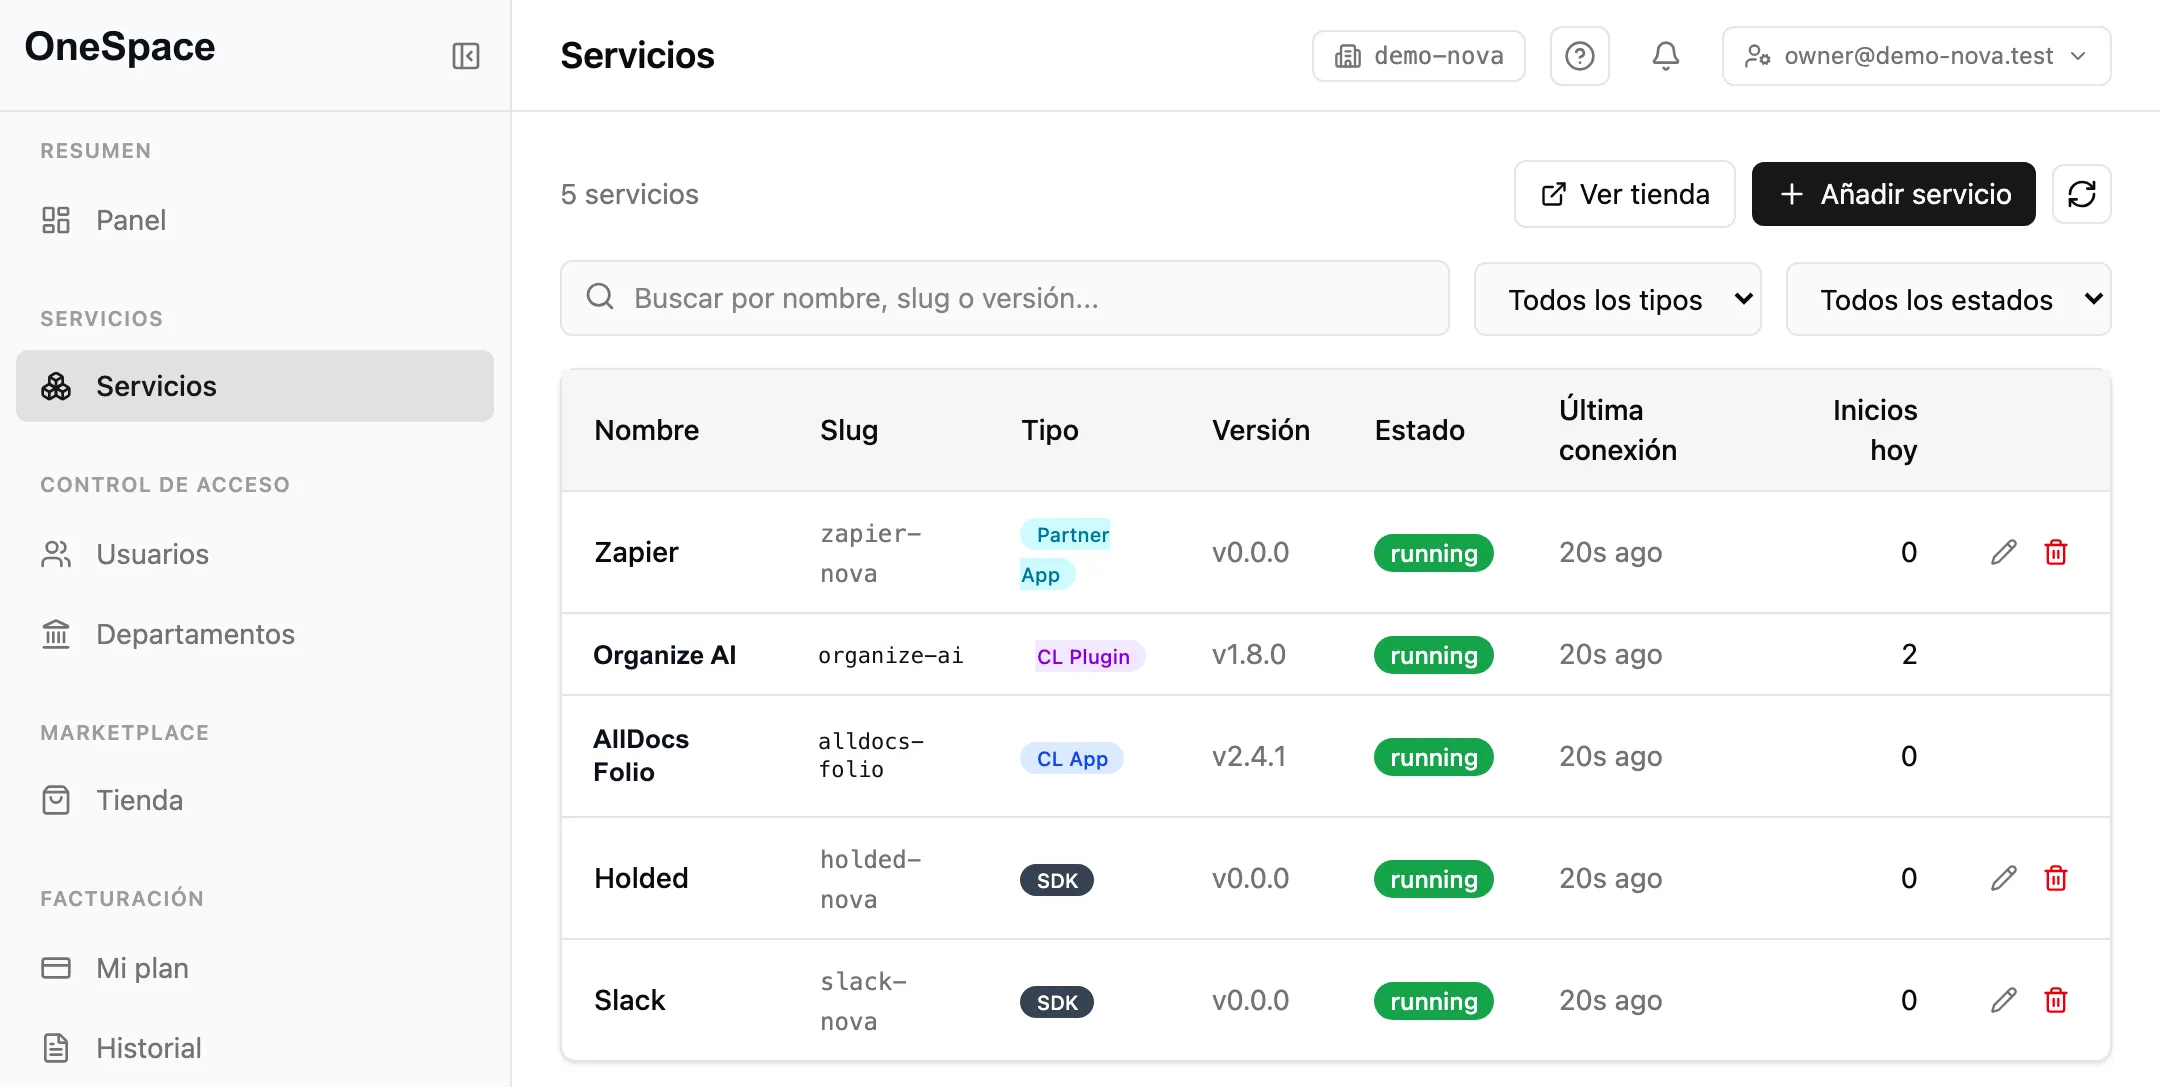
Task: Collapse the sidebar with the panel icon
Action: pos(466,56)
